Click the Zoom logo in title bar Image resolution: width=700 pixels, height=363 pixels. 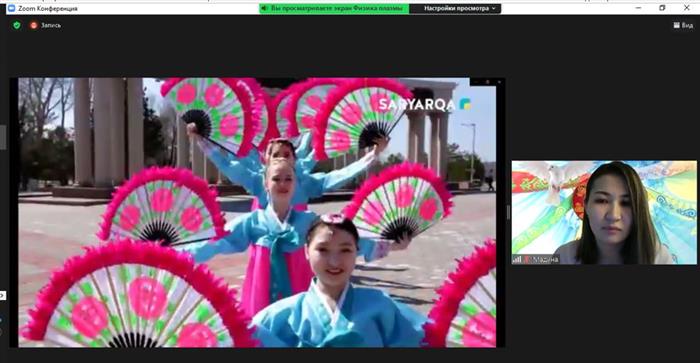coord(12,8)
